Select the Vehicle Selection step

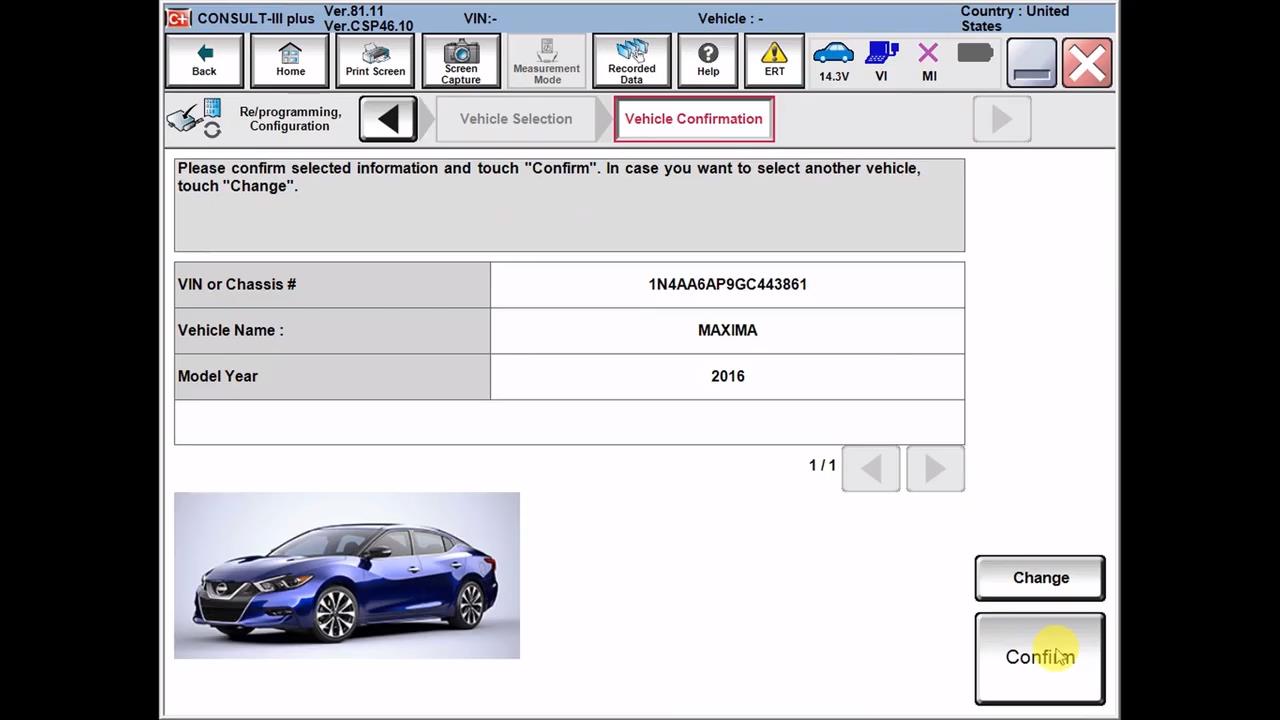(x=516, y=119)
